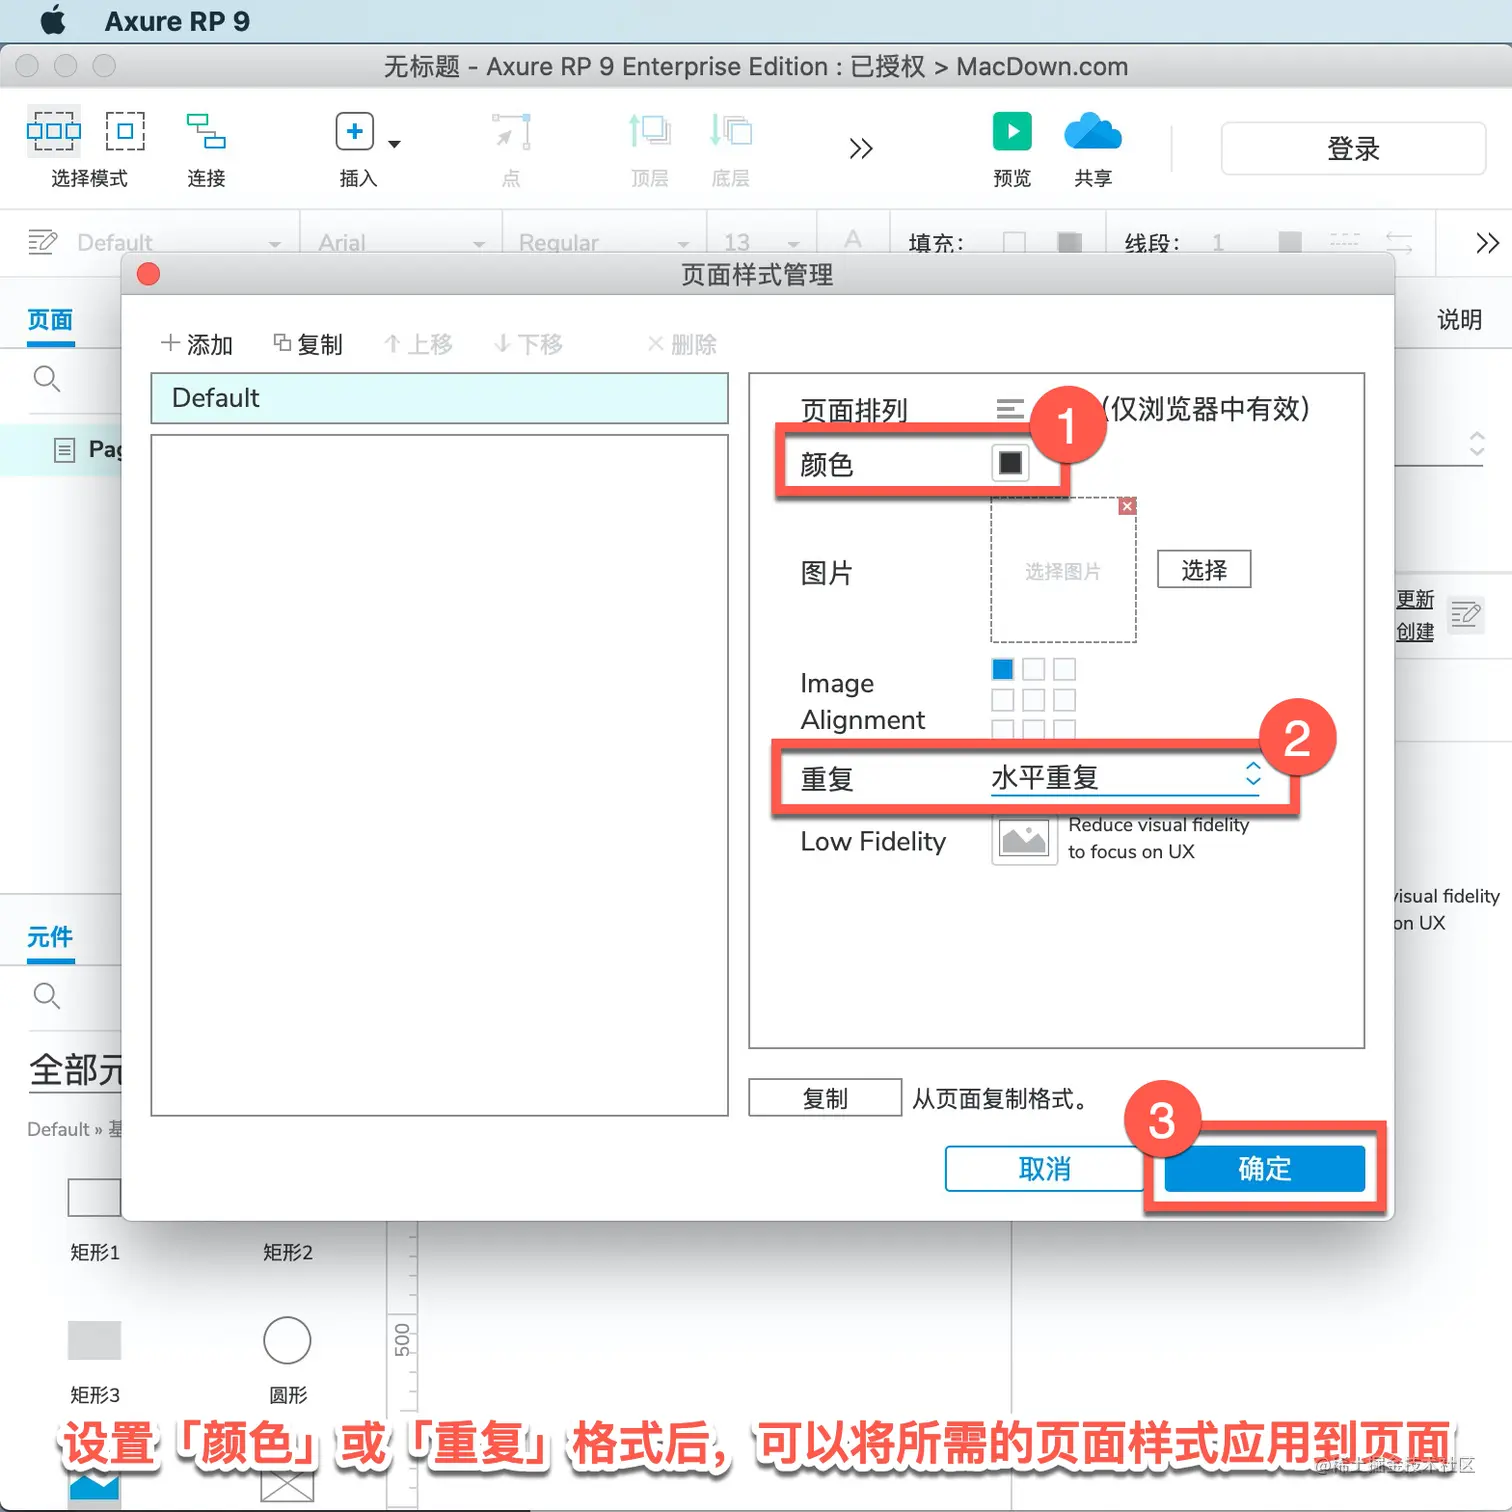Image resolution: width=1512 pixels, height=1512 pixels.
Task: Click the Confirm (确定) button
Action: pos(1265,1168)
